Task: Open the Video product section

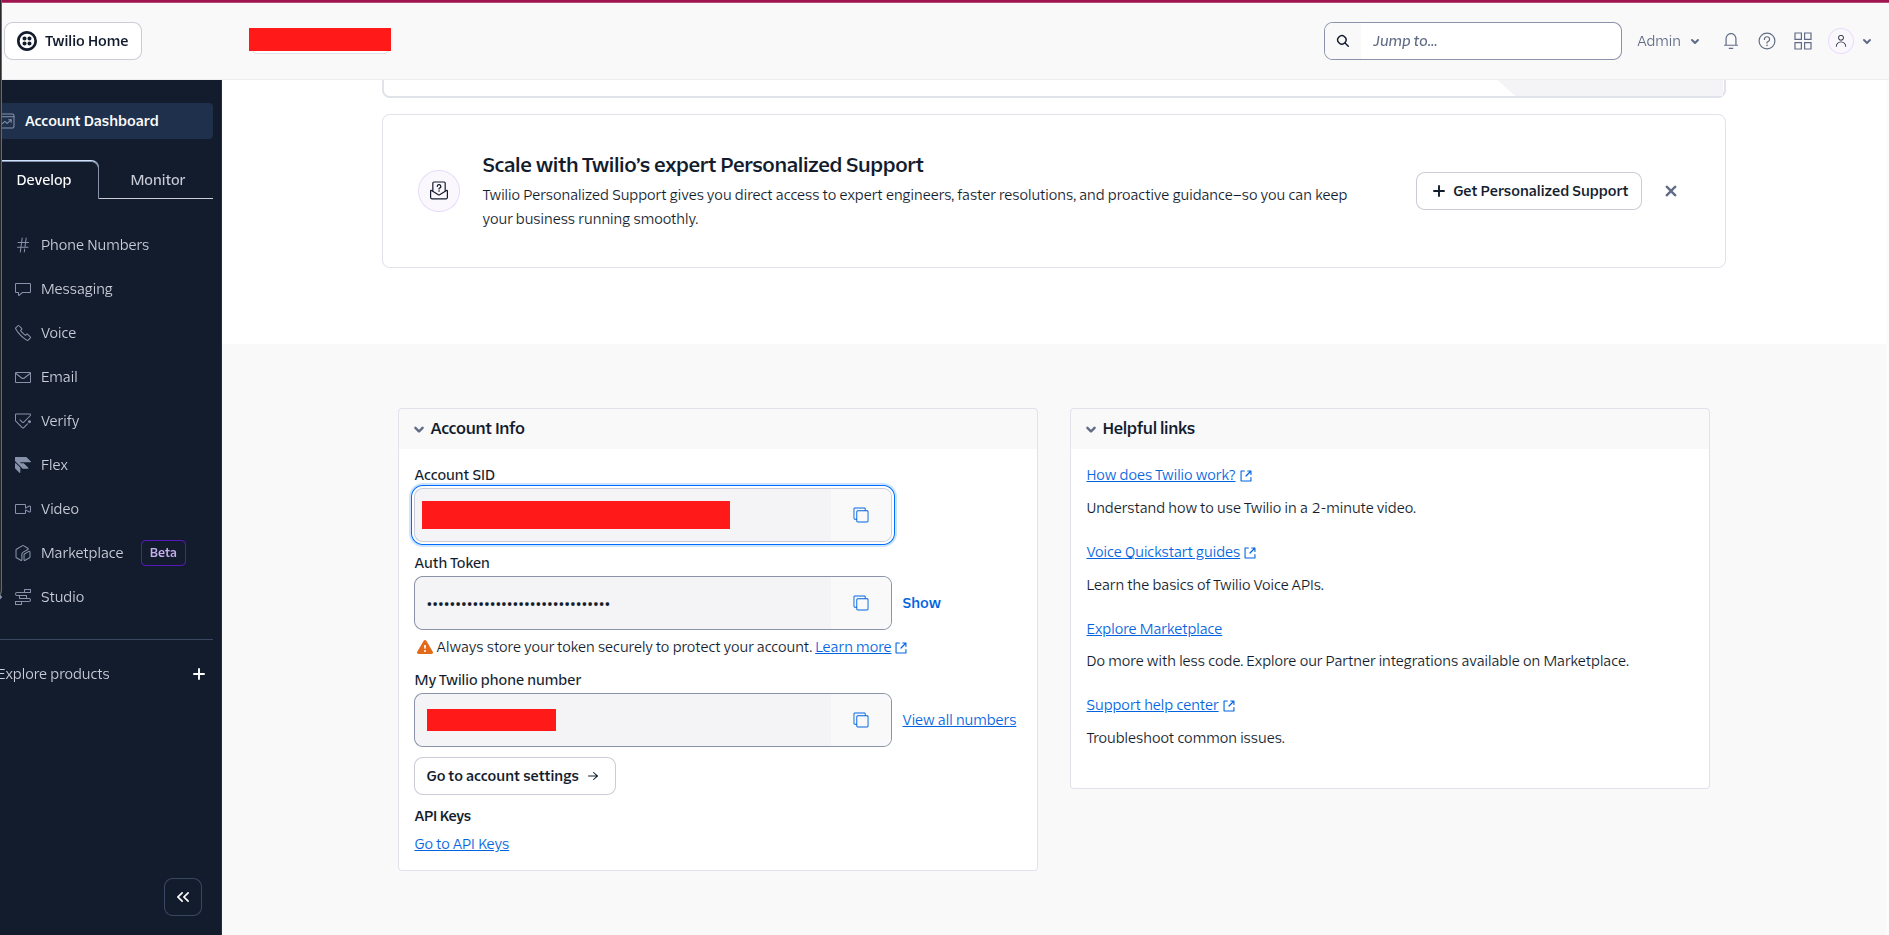Action: pos(59,508)
